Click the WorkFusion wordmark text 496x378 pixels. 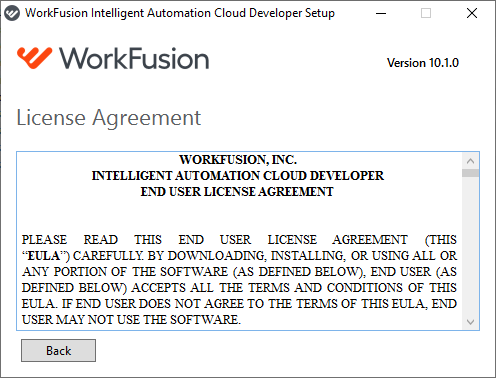point(134,58)
